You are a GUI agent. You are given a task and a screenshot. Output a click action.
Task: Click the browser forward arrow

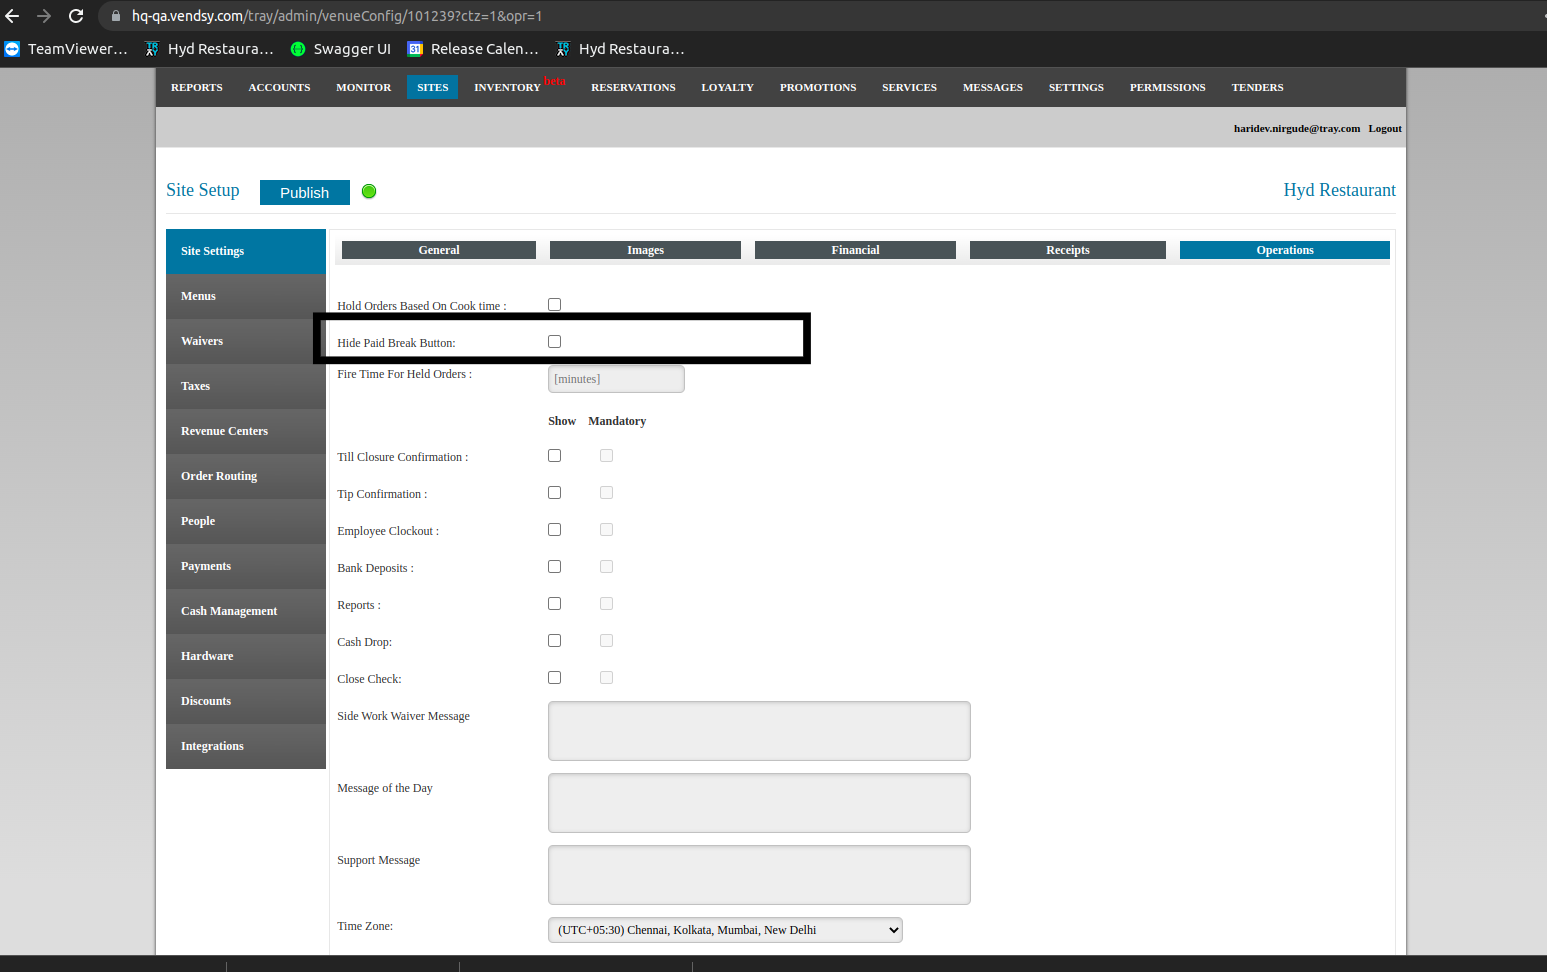tap(44, 16)
